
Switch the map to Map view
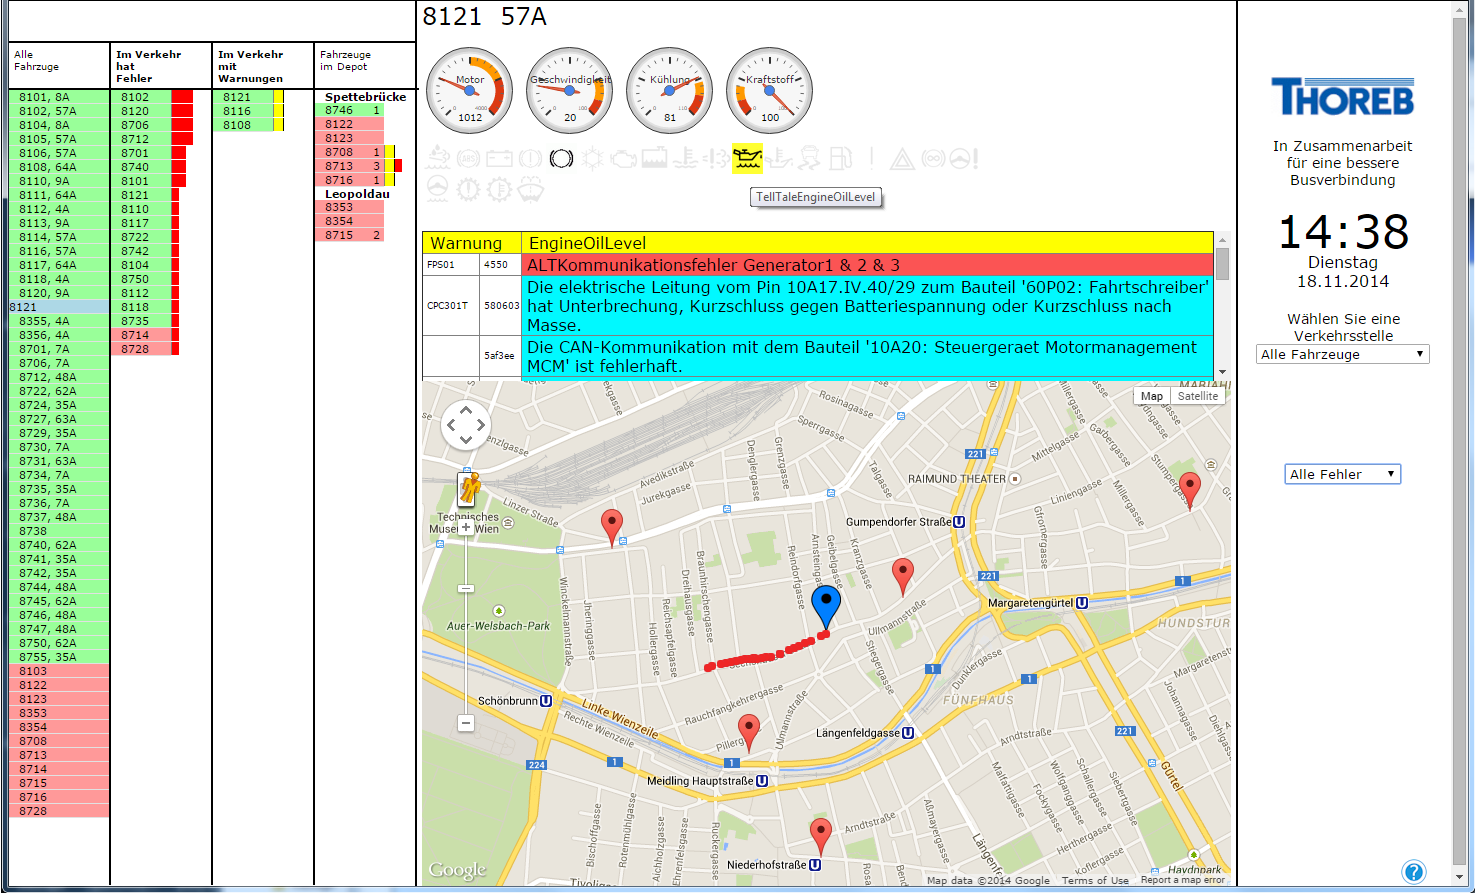[x=1151, y=395]
